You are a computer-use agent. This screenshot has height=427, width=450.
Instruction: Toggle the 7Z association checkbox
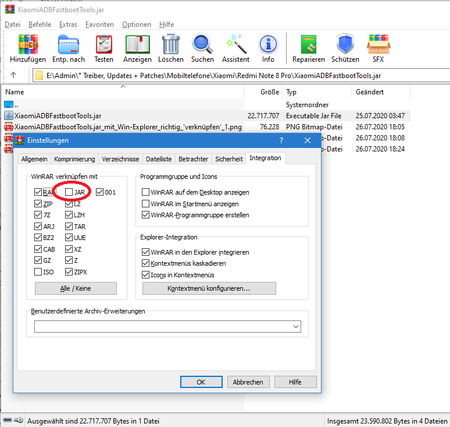[x=38, y=215]
